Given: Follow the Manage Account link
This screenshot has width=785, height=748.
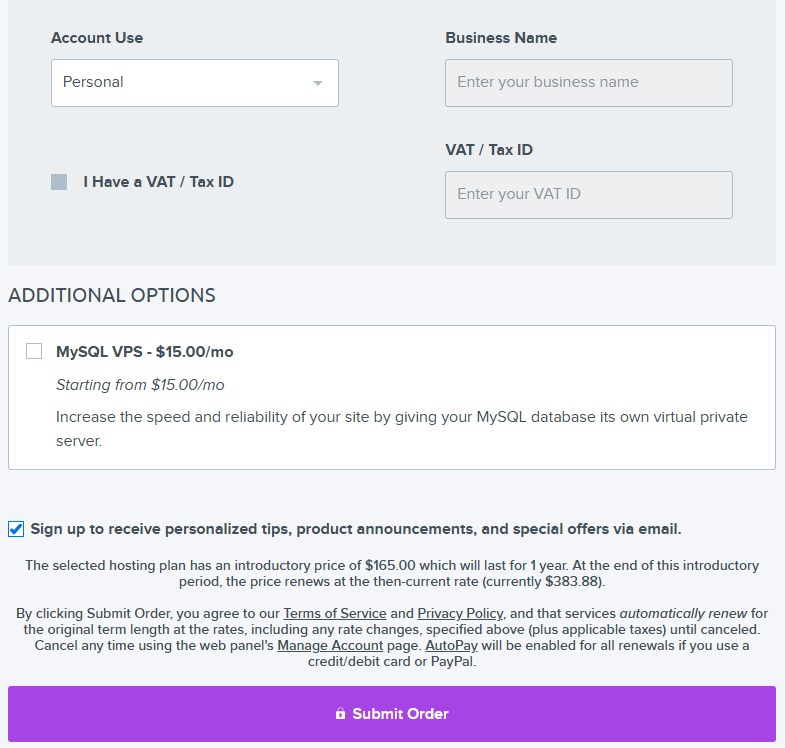Looking at the screenshot, I should [330, 645].
